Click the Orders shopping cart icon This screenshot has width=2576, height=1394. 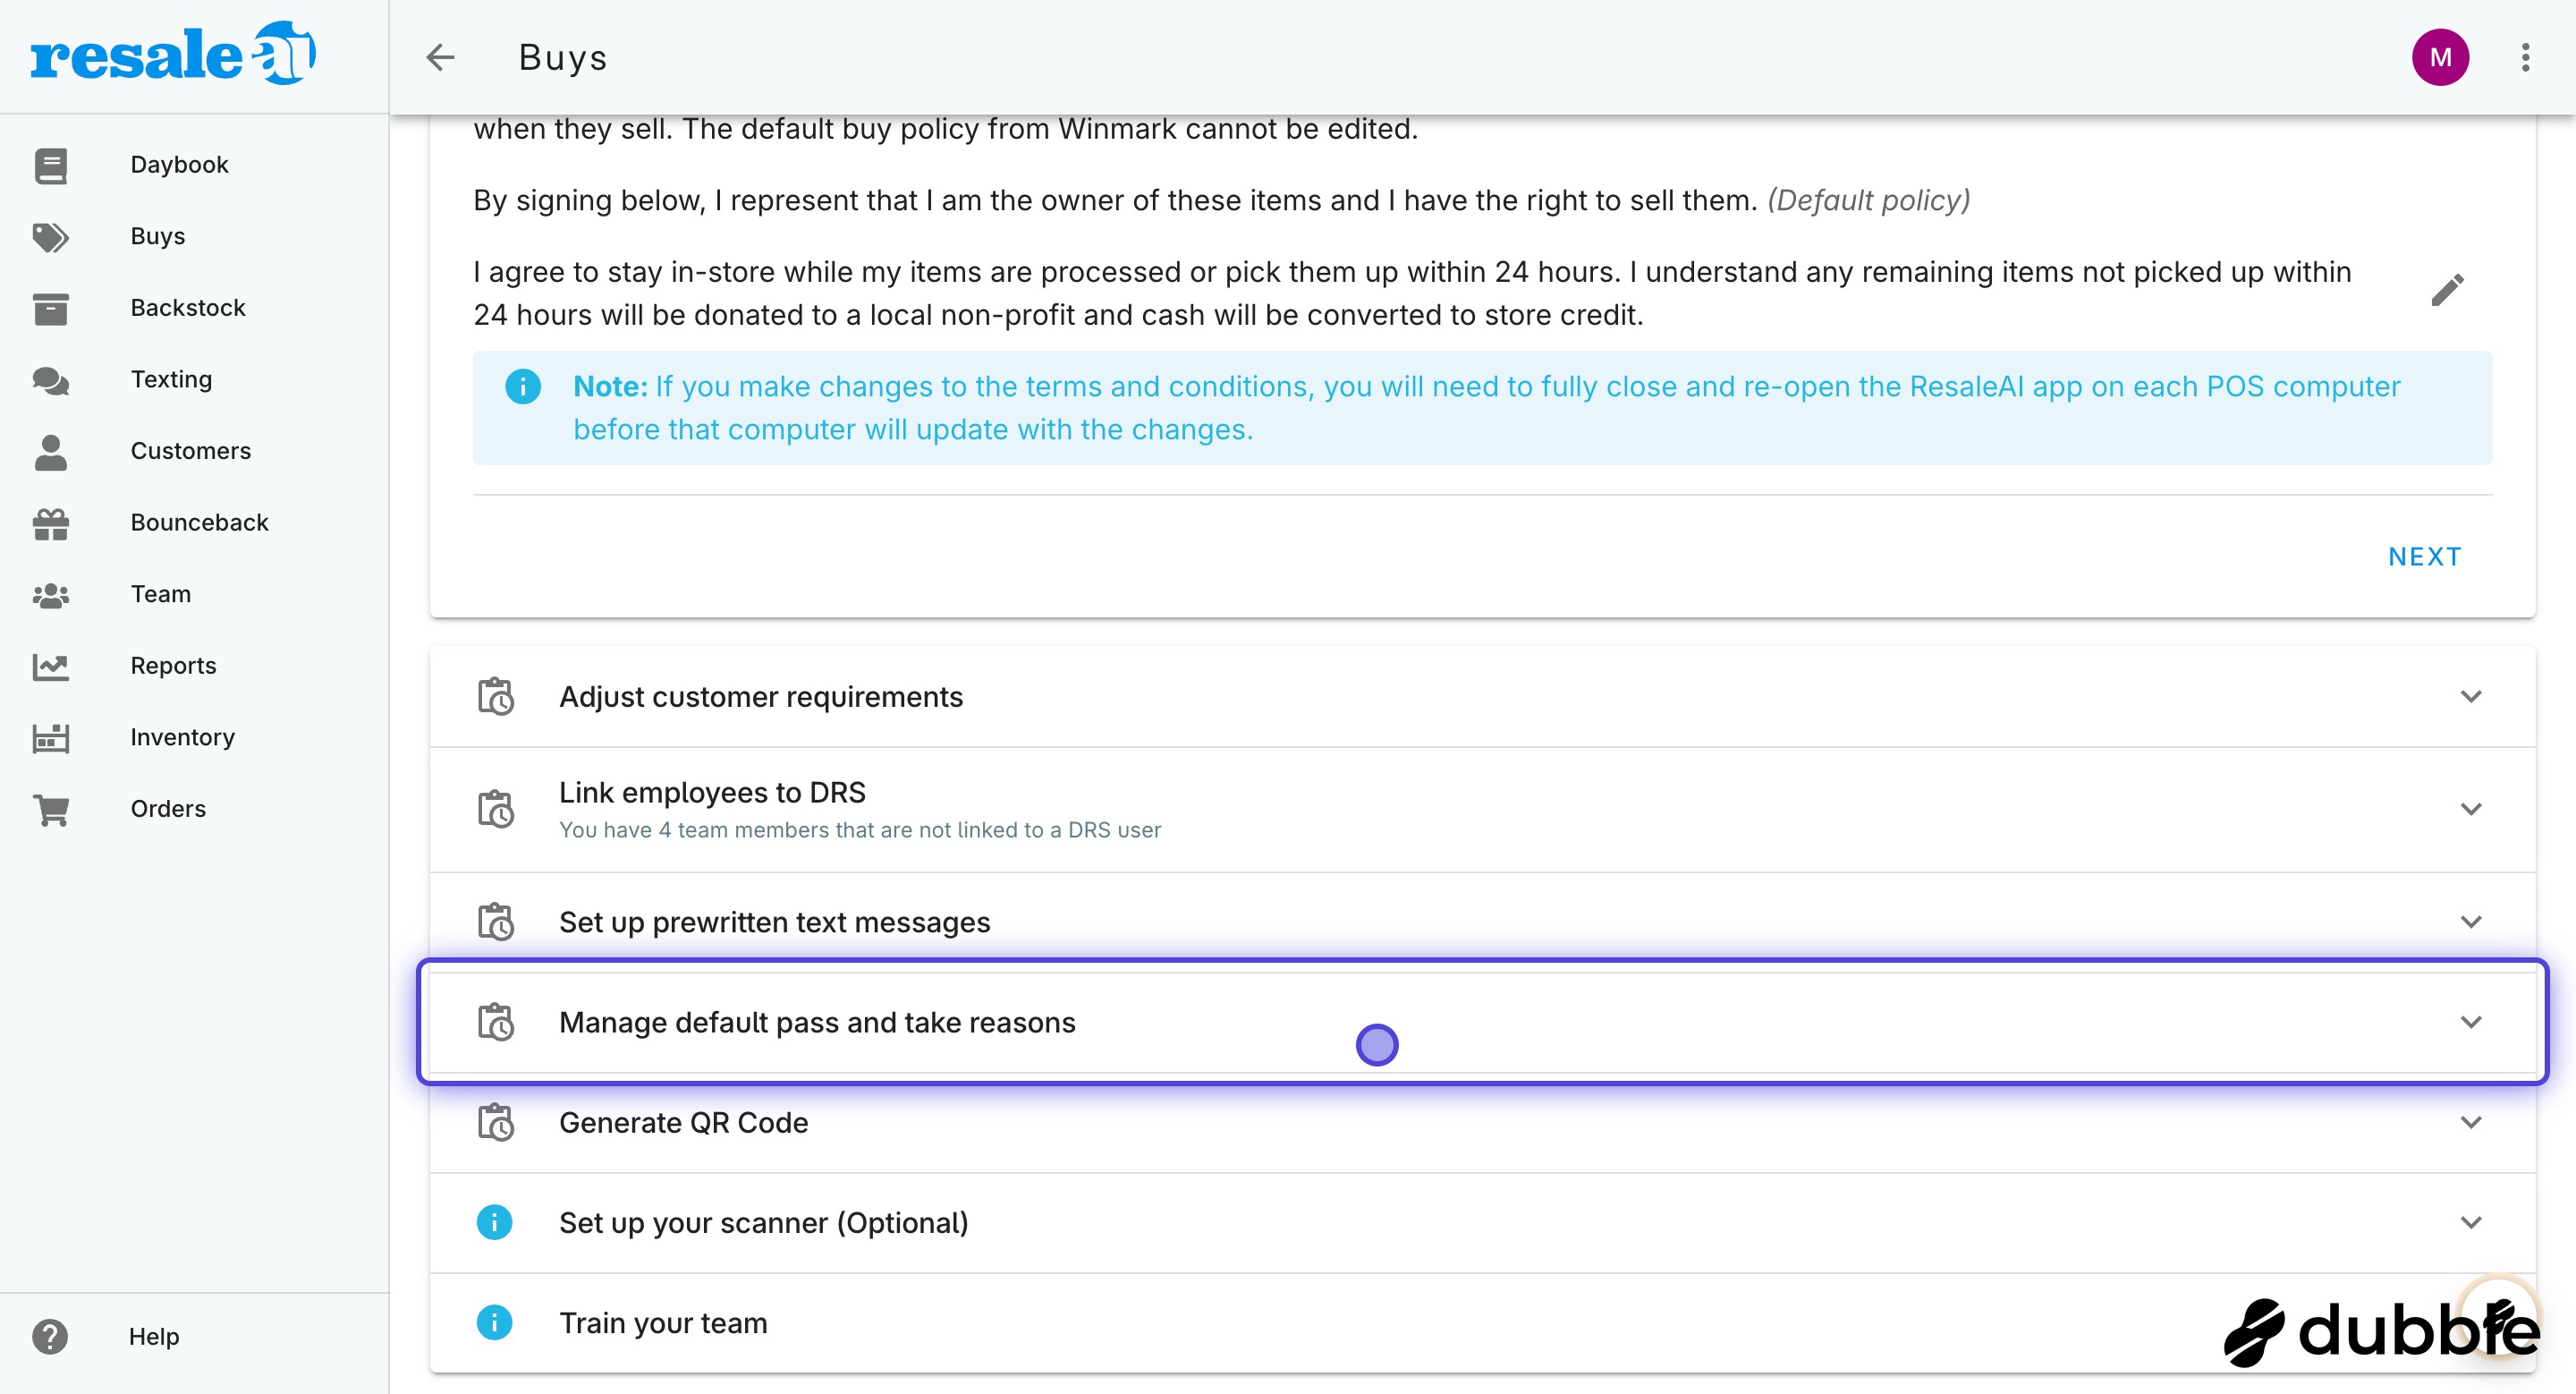(x=51, y=810)
